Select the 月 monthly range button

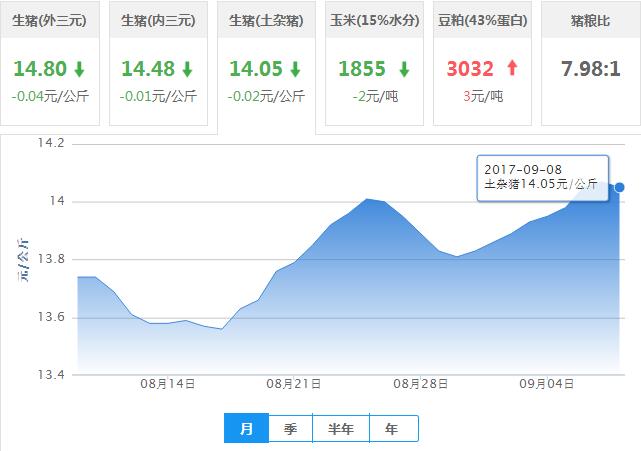click(246, 429)
